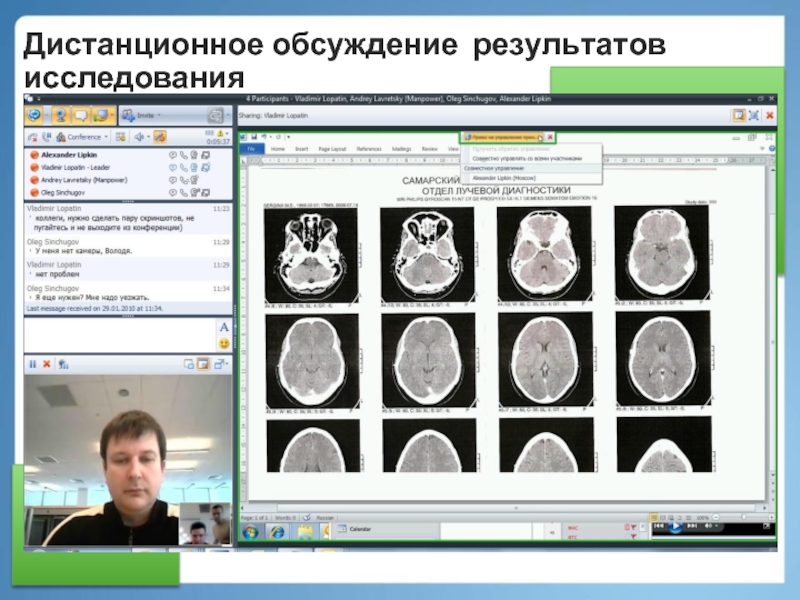
Task: Click the chat bubble icon in Andrey Lavretsky's row
Action: click(x=173, y=180)
